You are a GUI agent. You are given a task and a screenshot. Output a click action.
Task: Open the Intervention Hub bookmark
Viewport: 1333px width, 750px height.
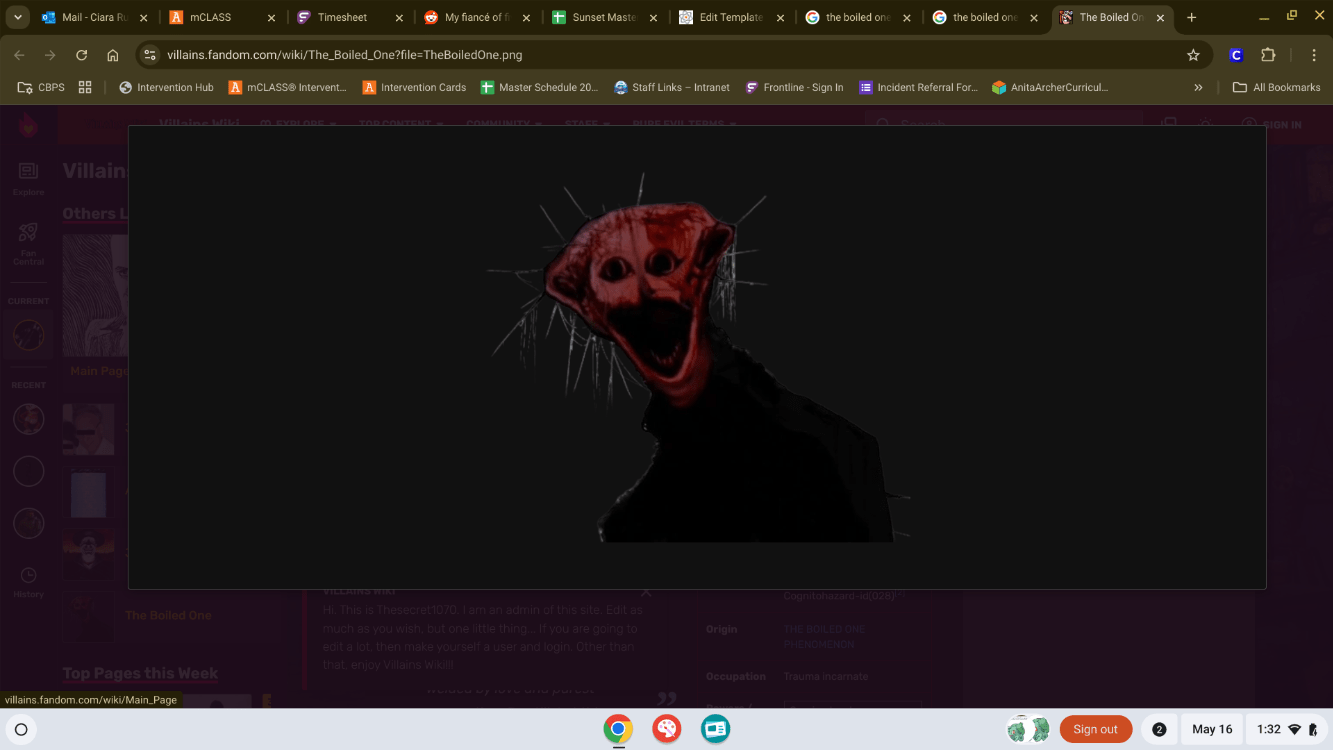point(166,87)
